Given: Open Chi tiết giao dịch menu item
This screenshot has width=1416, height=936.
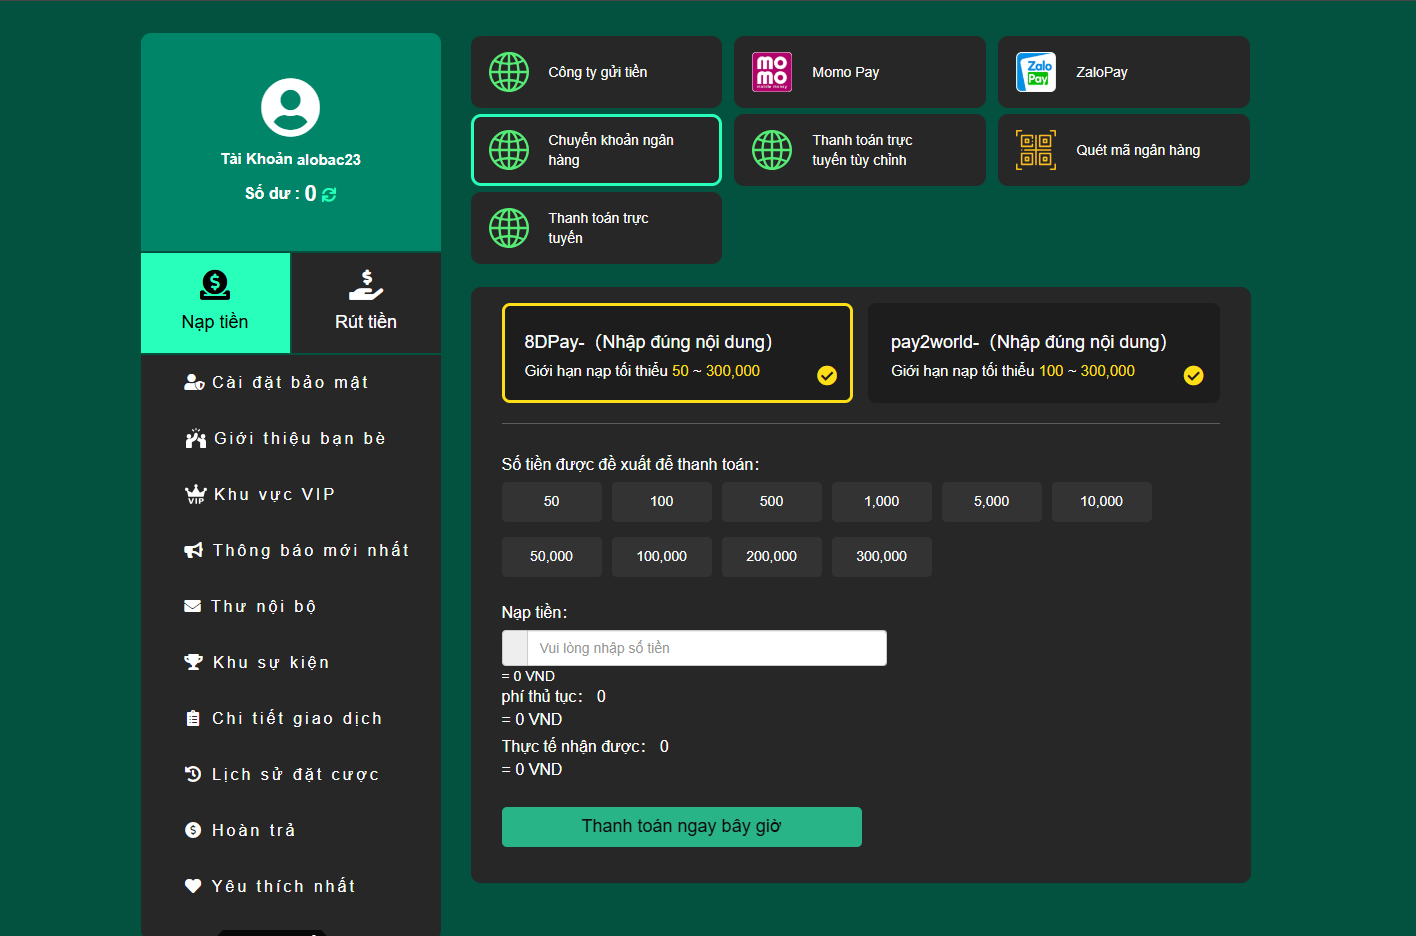Looking at the screenshot, I should click(296, 719).
